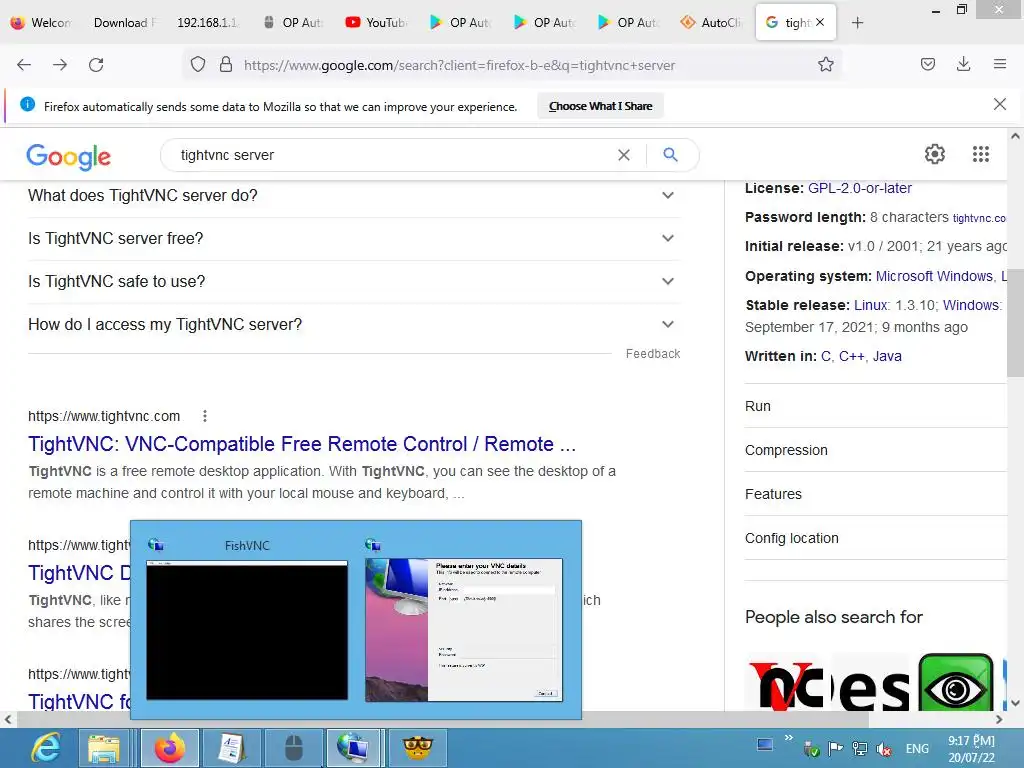This screenshot has height=768, width=1024.
Task: Switch to the Download tab
Action: point(124,23)
